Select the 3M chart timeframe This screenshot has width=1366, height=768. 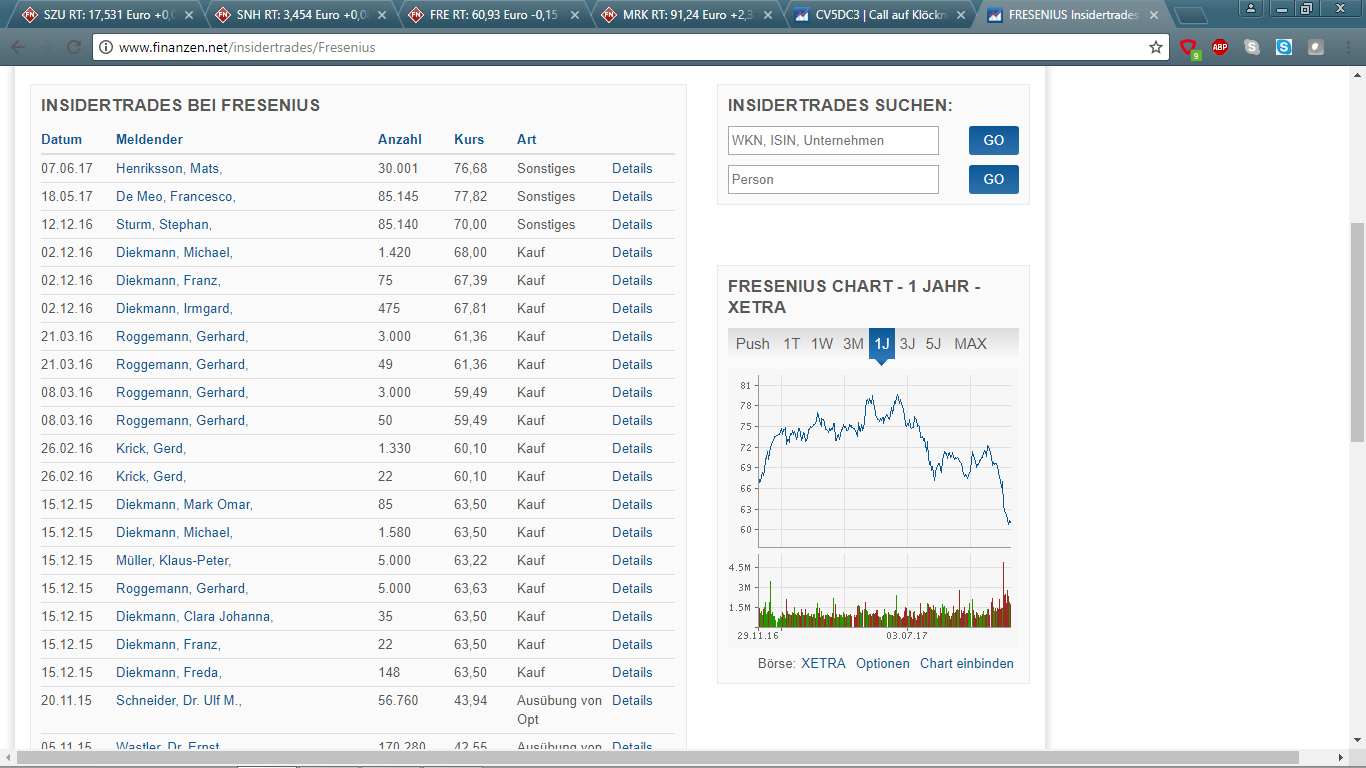[x=853, y=344]
